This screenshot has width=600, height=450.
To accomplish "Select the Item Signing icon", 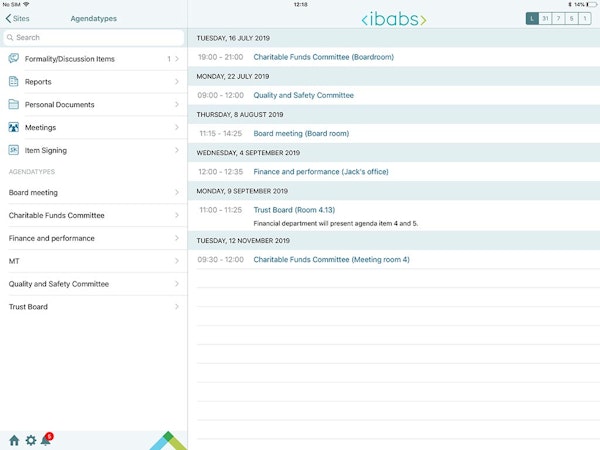I will [x=13, y=150].
